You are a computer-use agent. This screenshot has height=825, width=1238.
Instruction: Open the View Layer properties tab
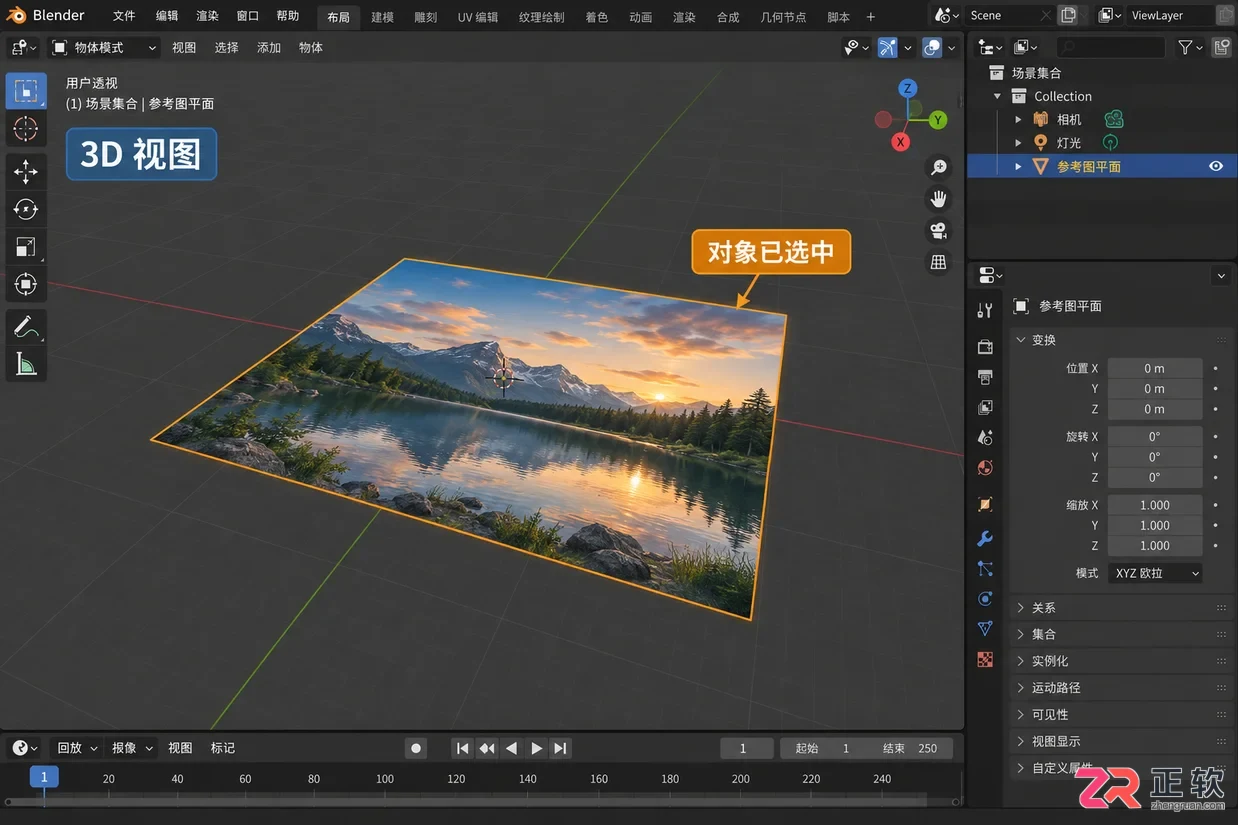pyautogui.click(x=985, y=407)
